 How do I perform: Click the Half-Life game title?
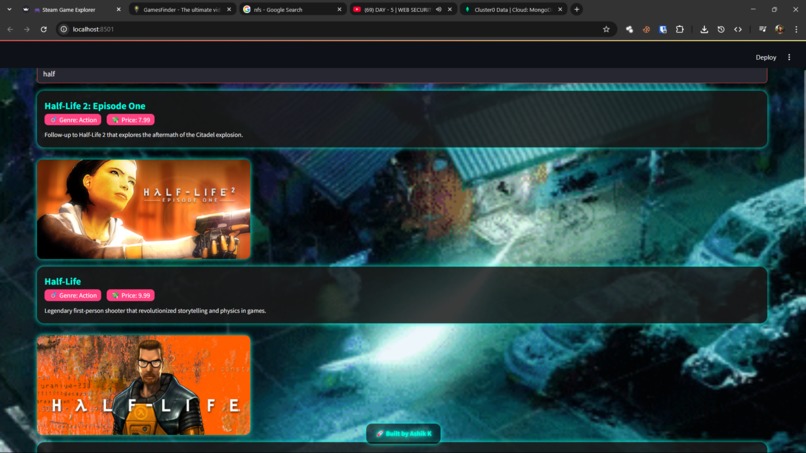(x=62, y=281)
